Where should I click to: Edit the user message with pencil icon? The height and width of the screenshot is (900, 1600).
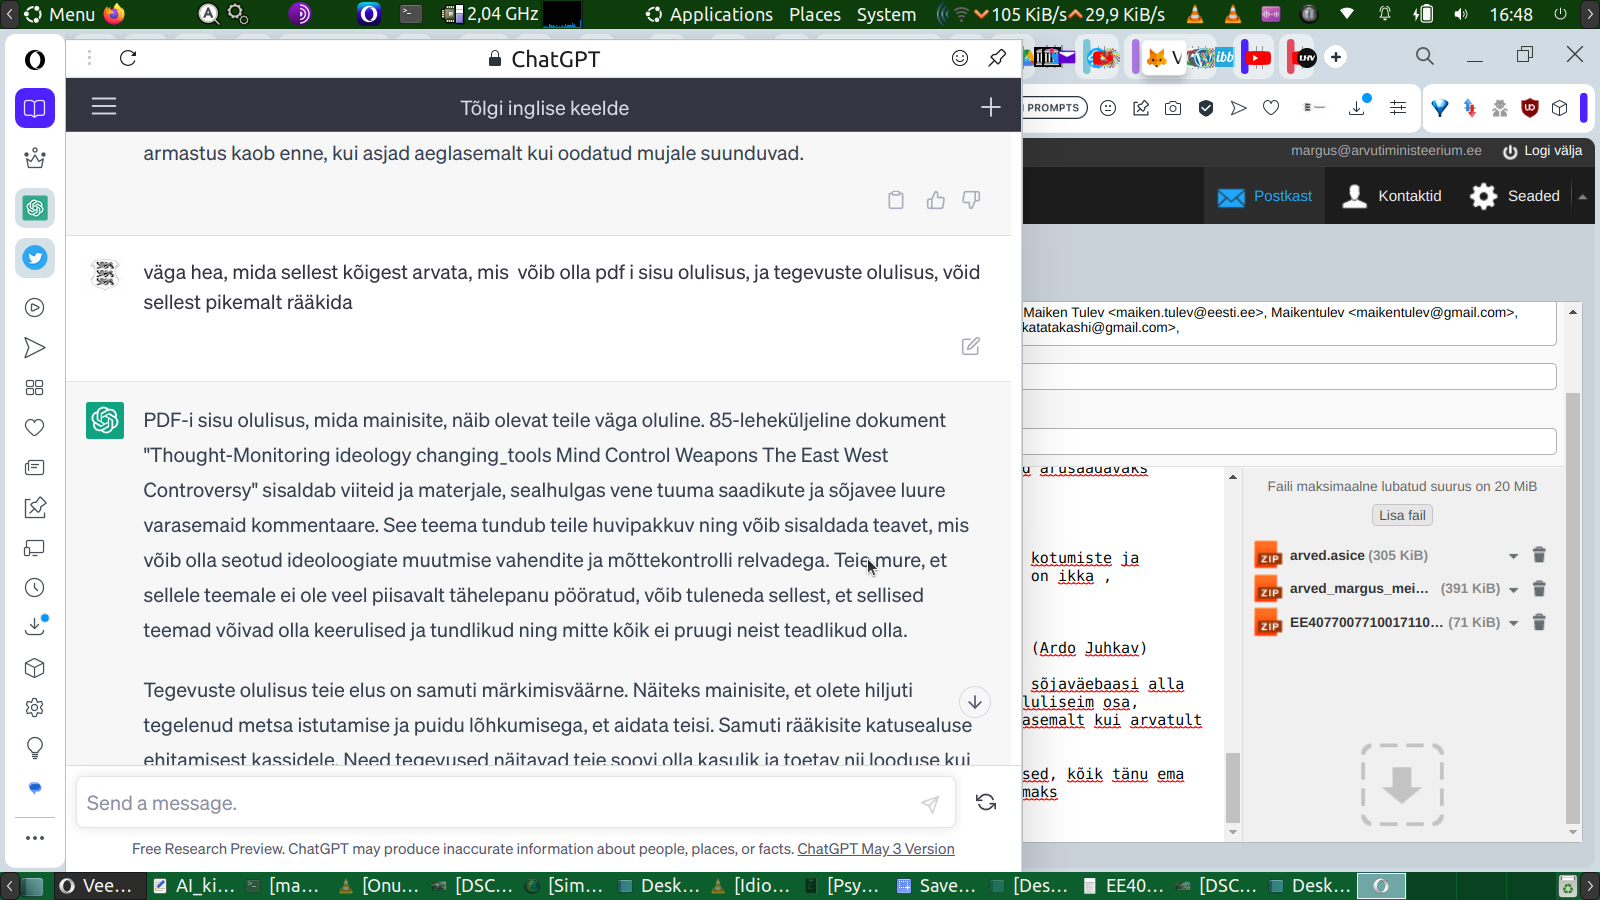(x=971, y=346)
